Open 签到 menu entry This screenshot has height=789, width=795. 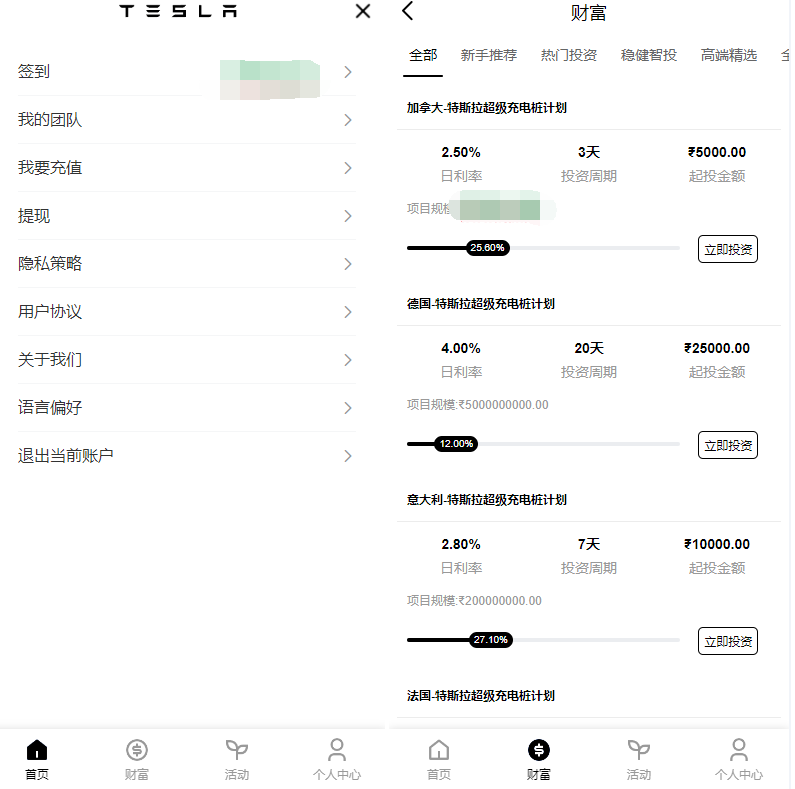[x=187, y=72]
